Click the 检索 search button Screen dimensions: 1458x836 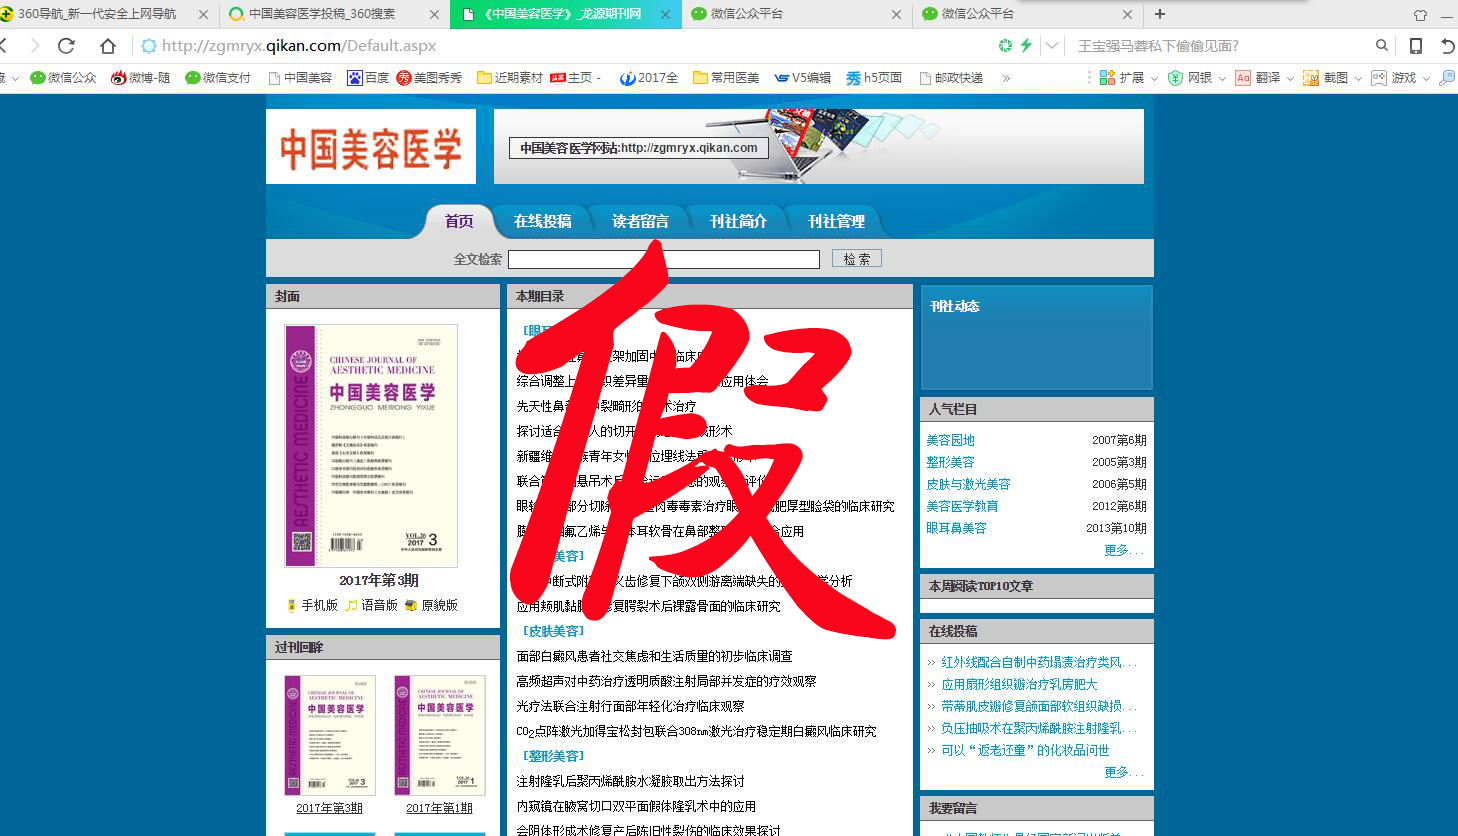point(857,259)
